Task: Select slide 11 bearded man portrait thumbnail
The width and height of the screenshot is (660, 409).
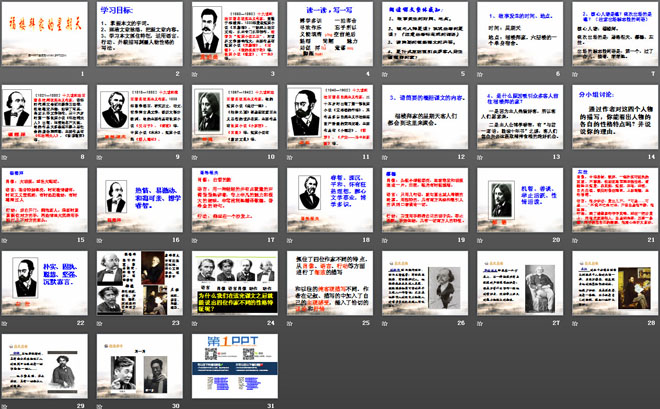Action: pyautogui.click(x=330, y=117)
